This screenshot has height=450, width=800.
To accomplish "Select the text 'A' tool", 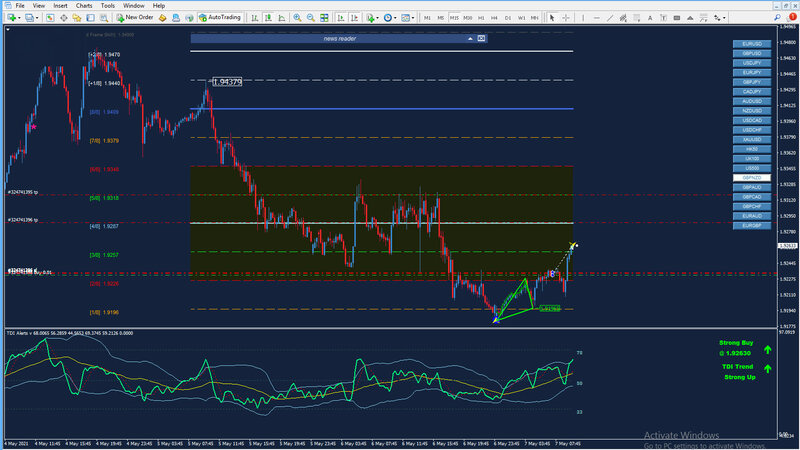I will click(x=649, y=18).
